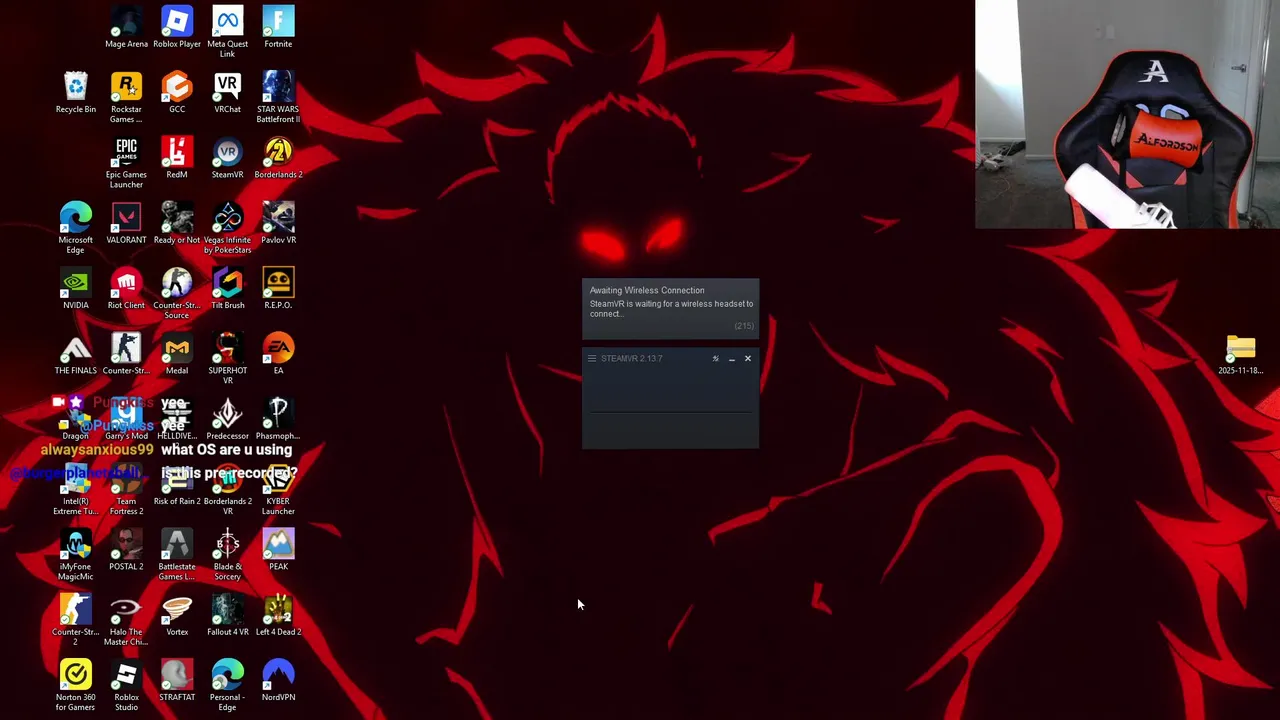Select the NVIDIA desktop icon
Screen dimensions: 1280x720
coord(76,289)
